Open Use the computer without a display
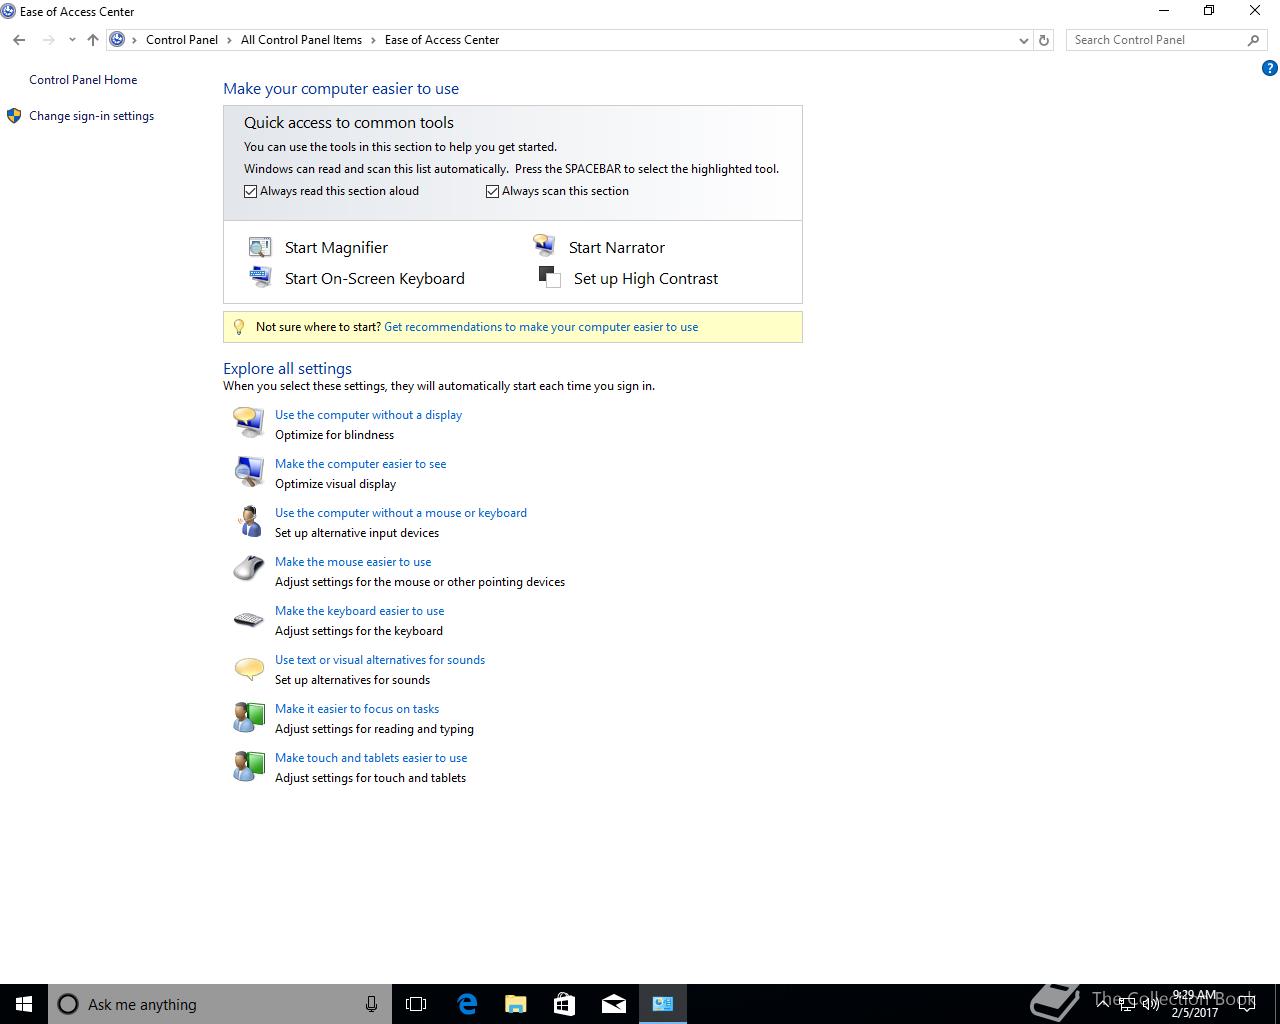The width and height of the screenshot is (1280, 1024). click(x=368, y=415)
